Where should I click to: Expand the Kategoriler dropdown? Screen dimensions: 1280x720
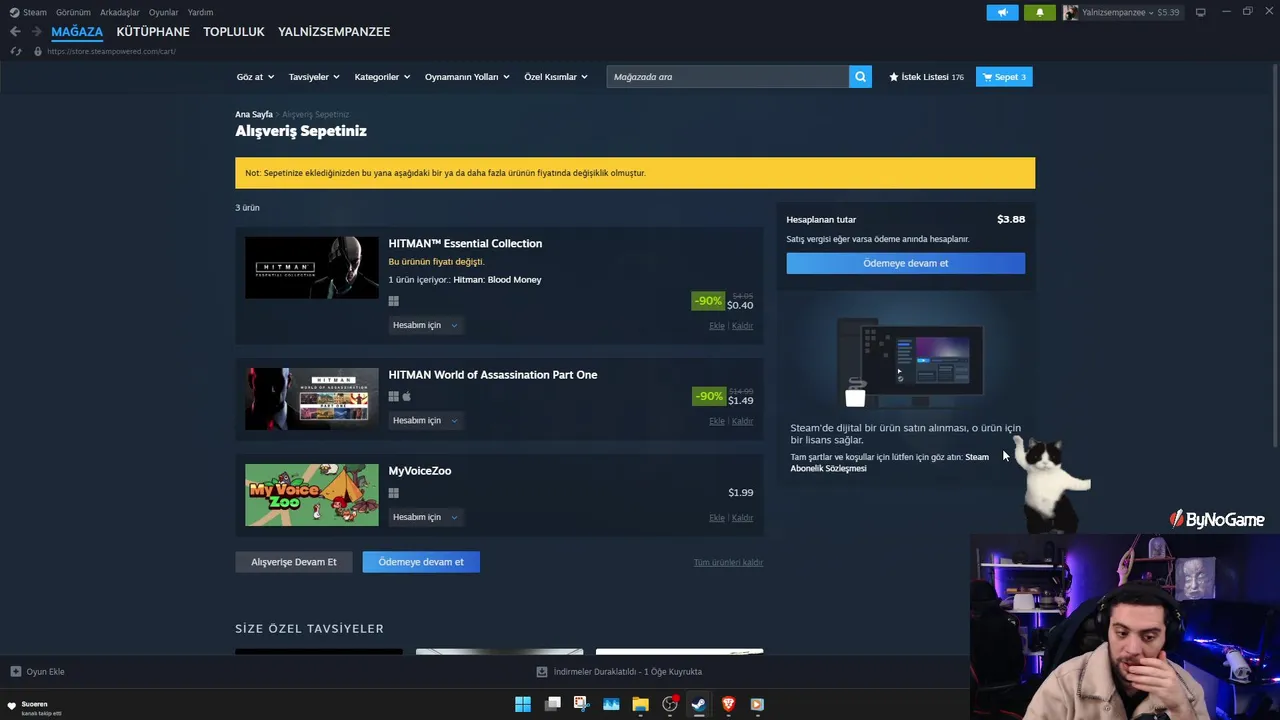[x=382, y=77]
